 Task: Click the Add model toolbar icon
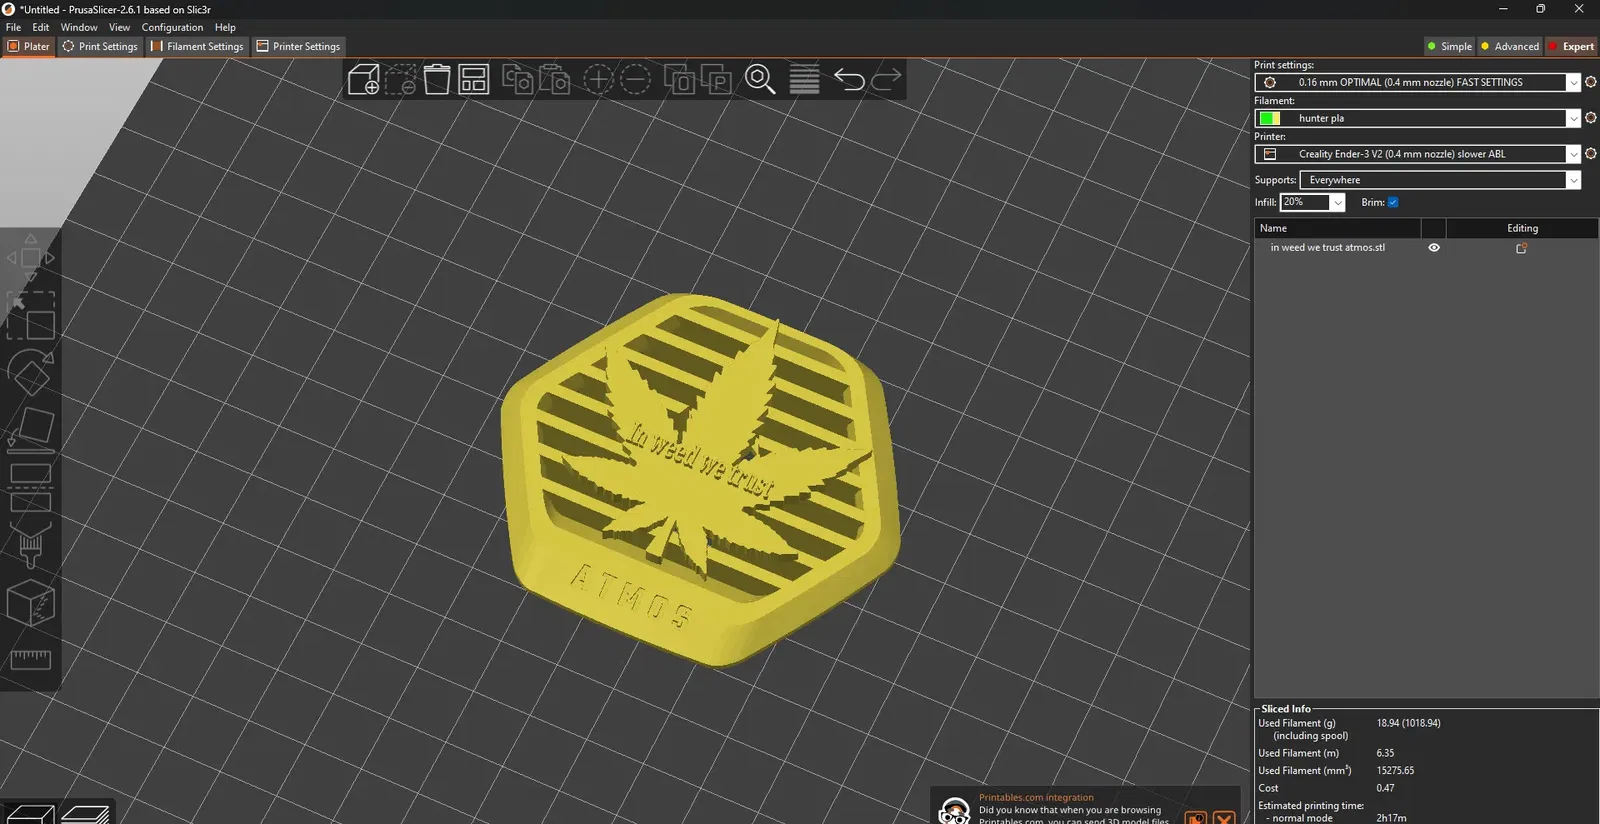click(x=364, y=79)
